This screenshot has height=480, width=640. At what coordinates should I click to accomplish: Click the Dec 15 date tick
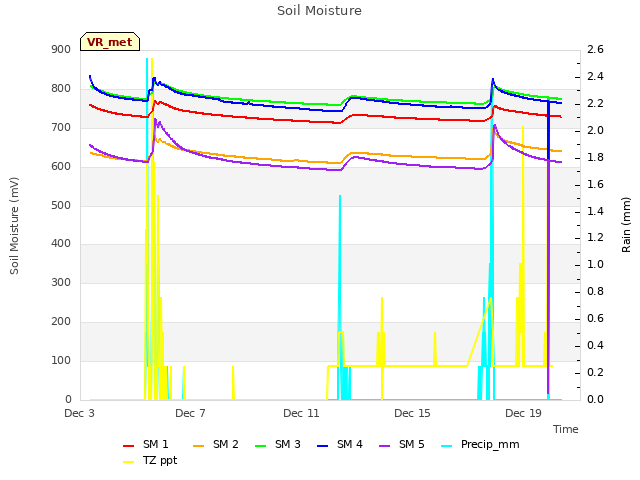(x=412, y=413)
